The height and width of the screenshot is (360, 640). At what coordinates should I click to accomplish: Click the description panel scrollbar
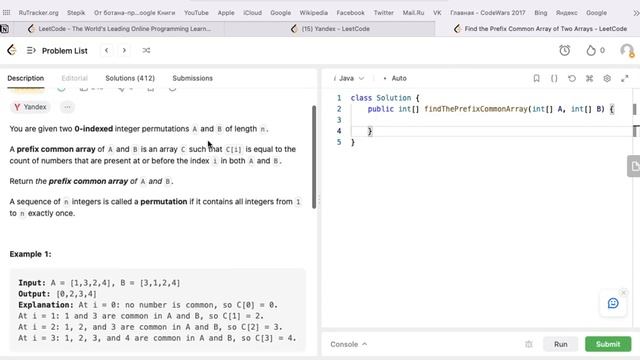click(314, 157)
